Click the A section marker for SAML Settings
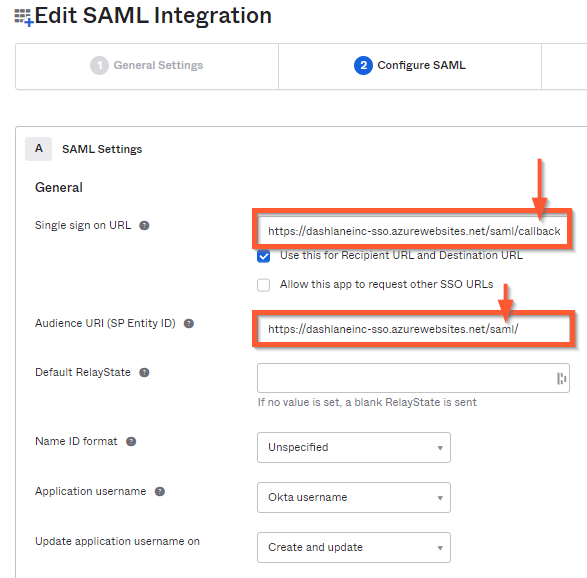This screenshot has width=587, height=578. [x=39, y=149]
